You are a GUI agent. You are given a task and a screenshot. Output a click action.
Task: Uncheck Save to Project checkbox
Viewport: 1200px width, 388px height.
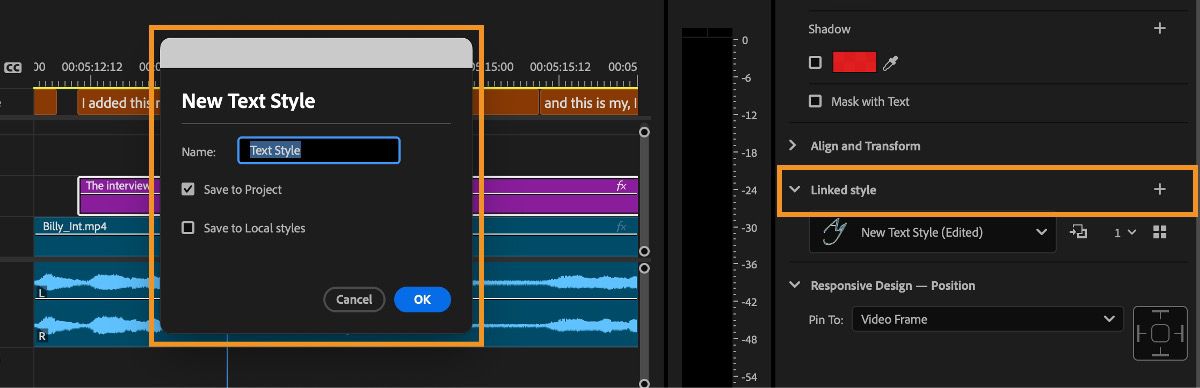click(188, 189)
